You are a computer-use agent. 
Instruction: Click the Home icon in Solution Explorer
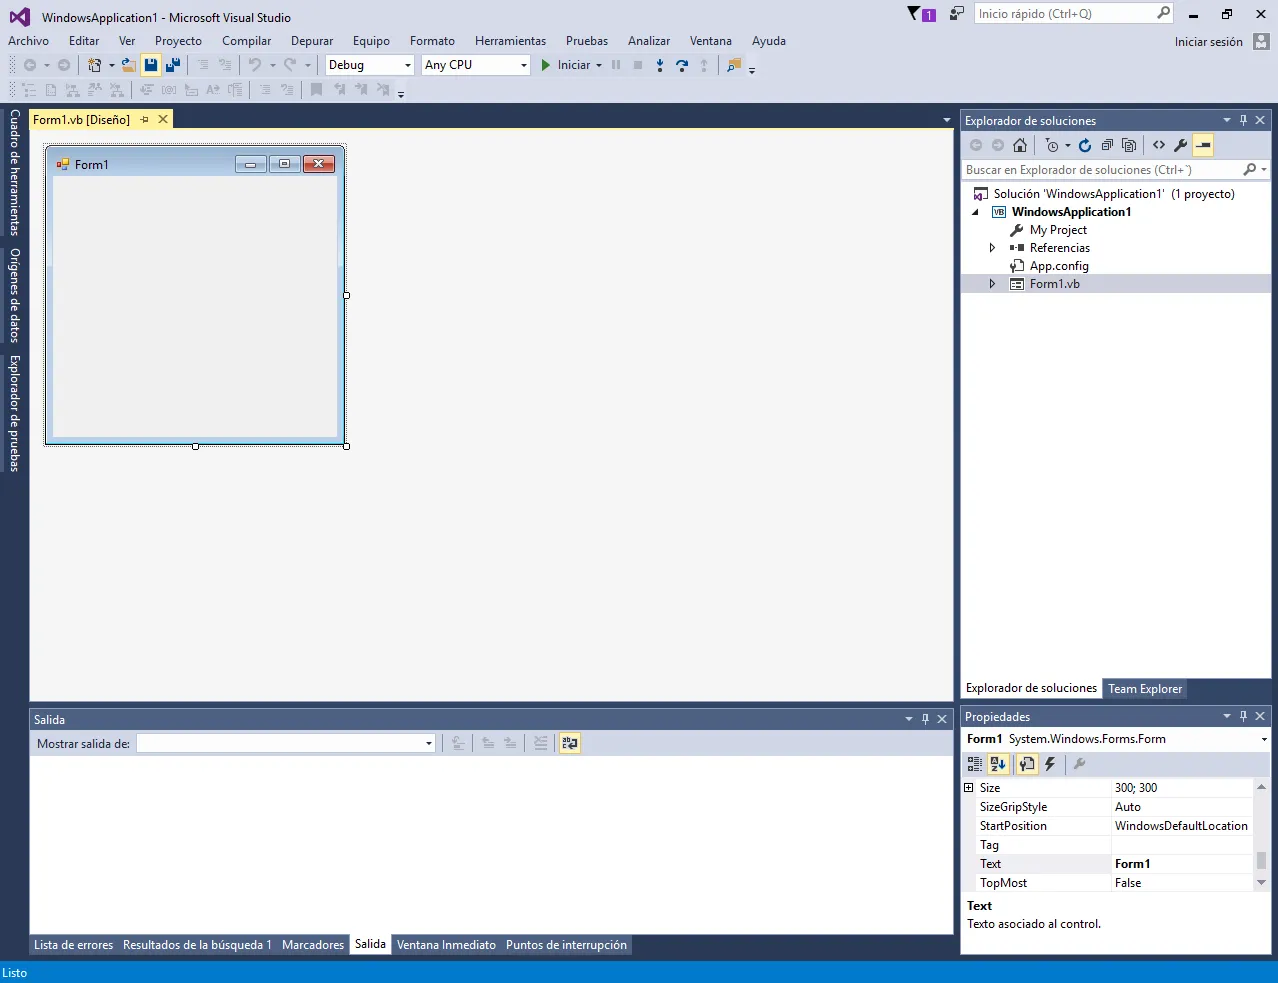tap(1020, 145)
